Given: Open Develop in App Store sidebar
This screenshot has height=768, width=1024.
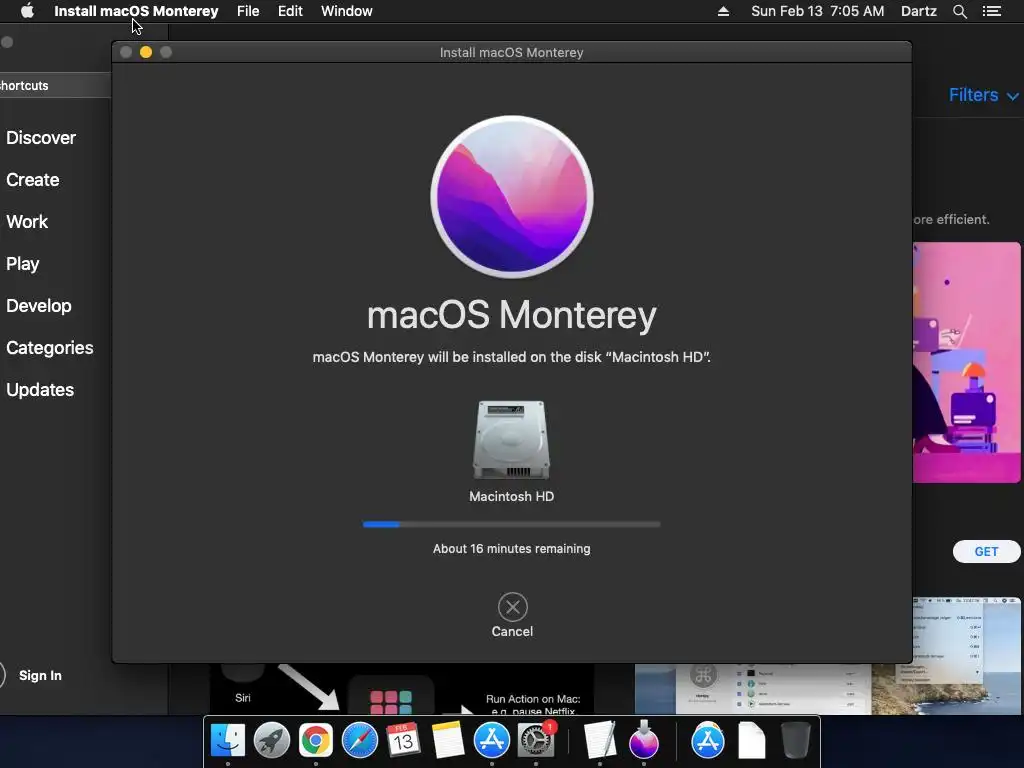Looking at the screenshot, I should 39,306.
